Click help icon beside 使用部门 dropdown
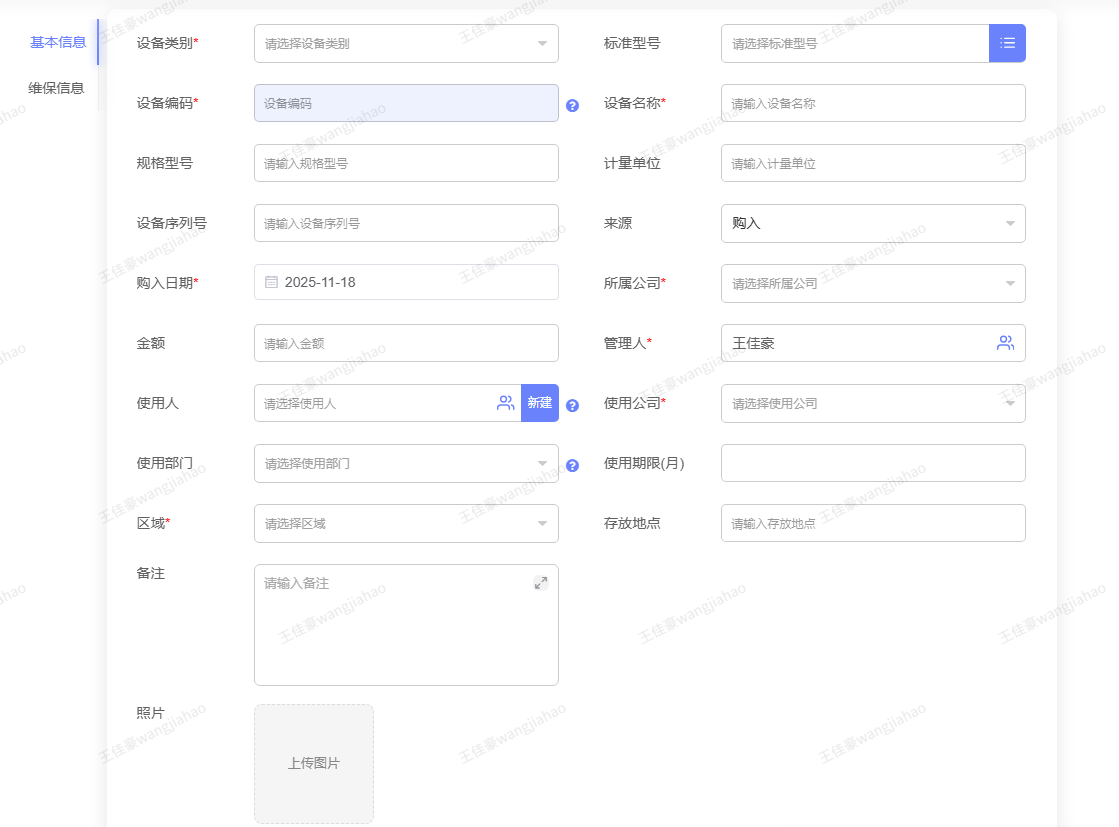 [x=572, y=465]
